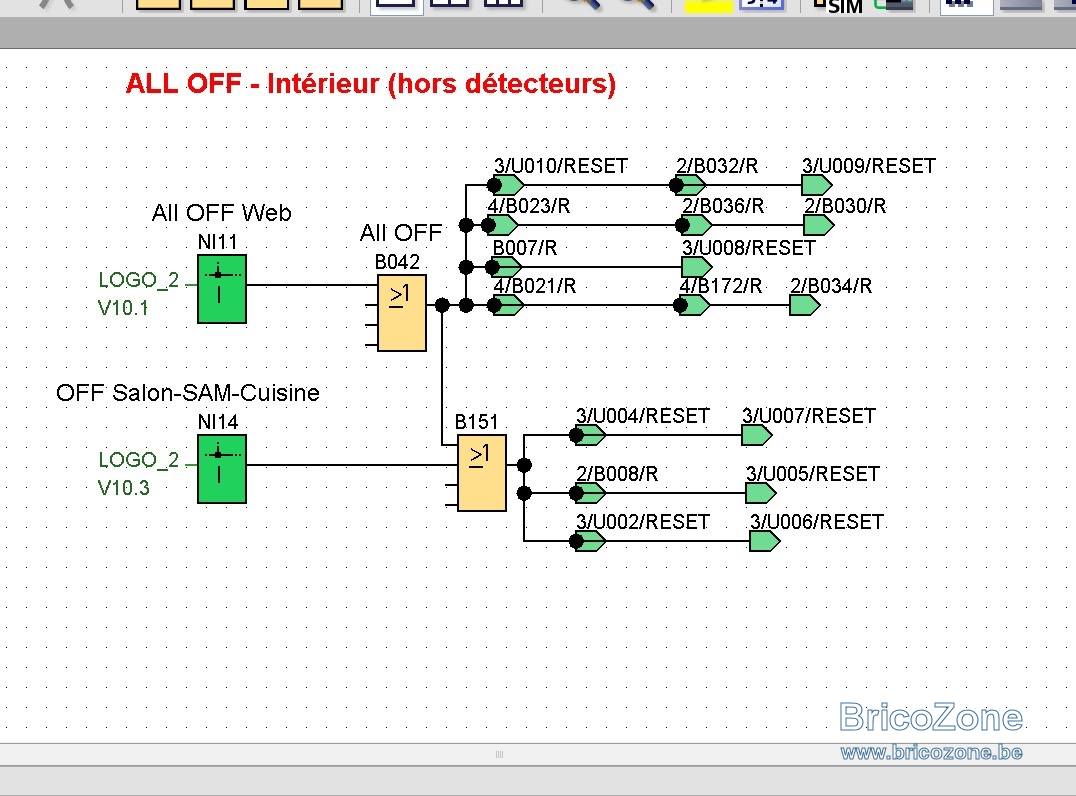Click the 2/B034/R connector flag
1076x796 pixels.
804,305
